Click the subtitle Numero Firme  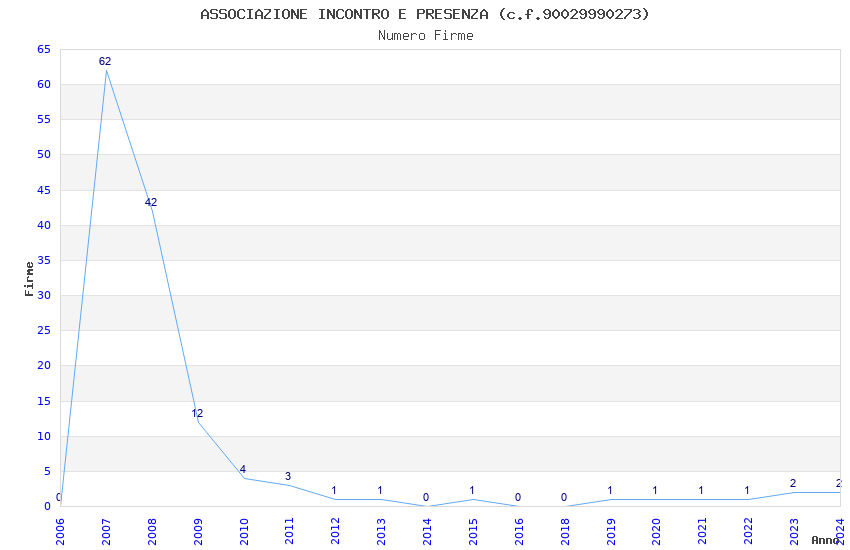click(x=426, y=36)
